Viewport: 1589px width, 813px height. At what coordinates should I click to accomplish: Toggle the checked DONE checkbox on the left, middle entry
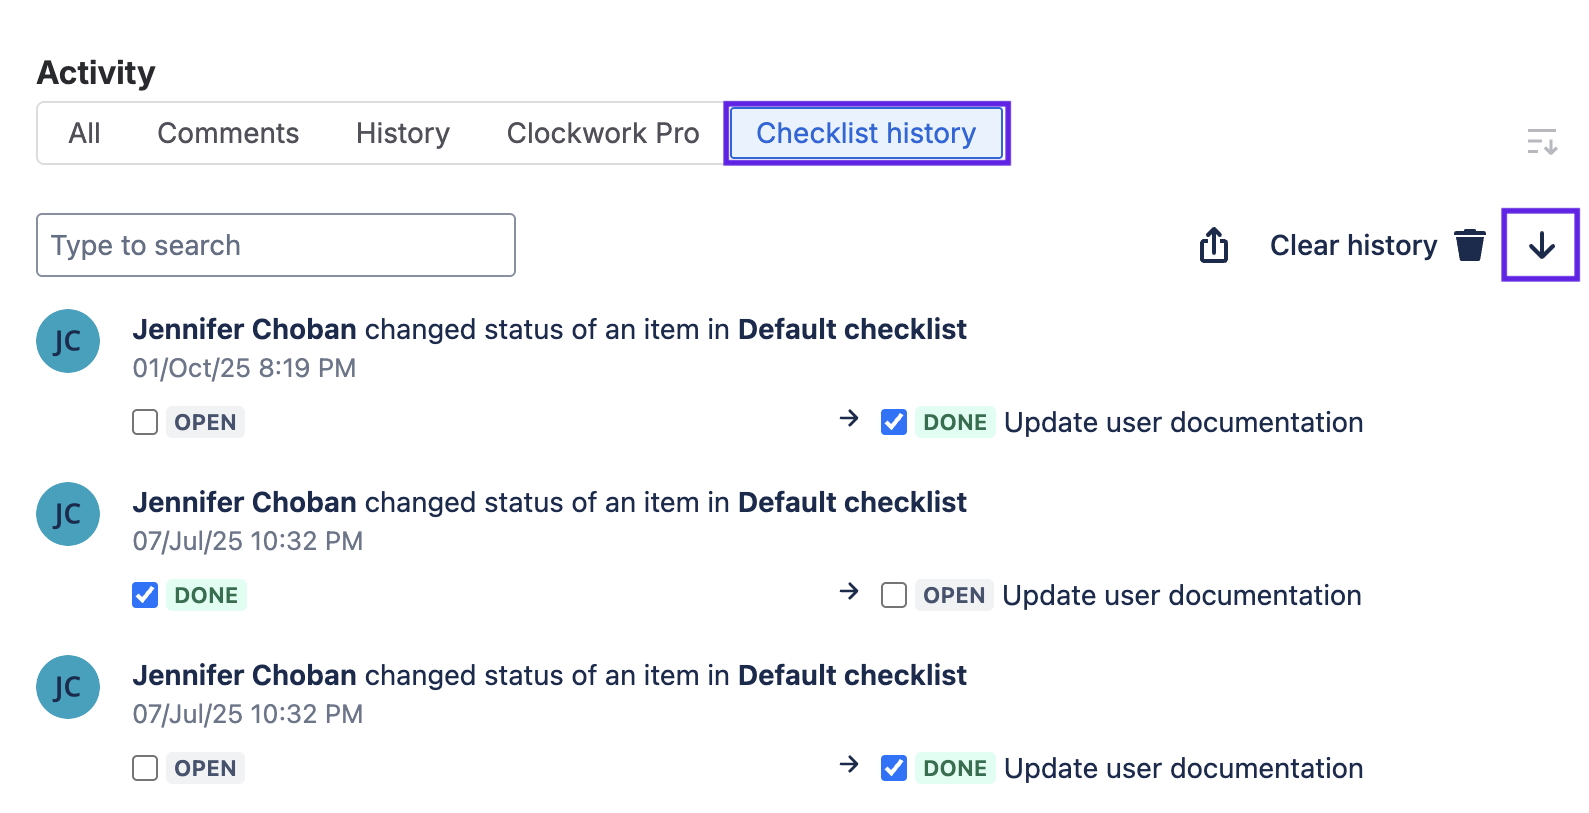click(145, 595)
